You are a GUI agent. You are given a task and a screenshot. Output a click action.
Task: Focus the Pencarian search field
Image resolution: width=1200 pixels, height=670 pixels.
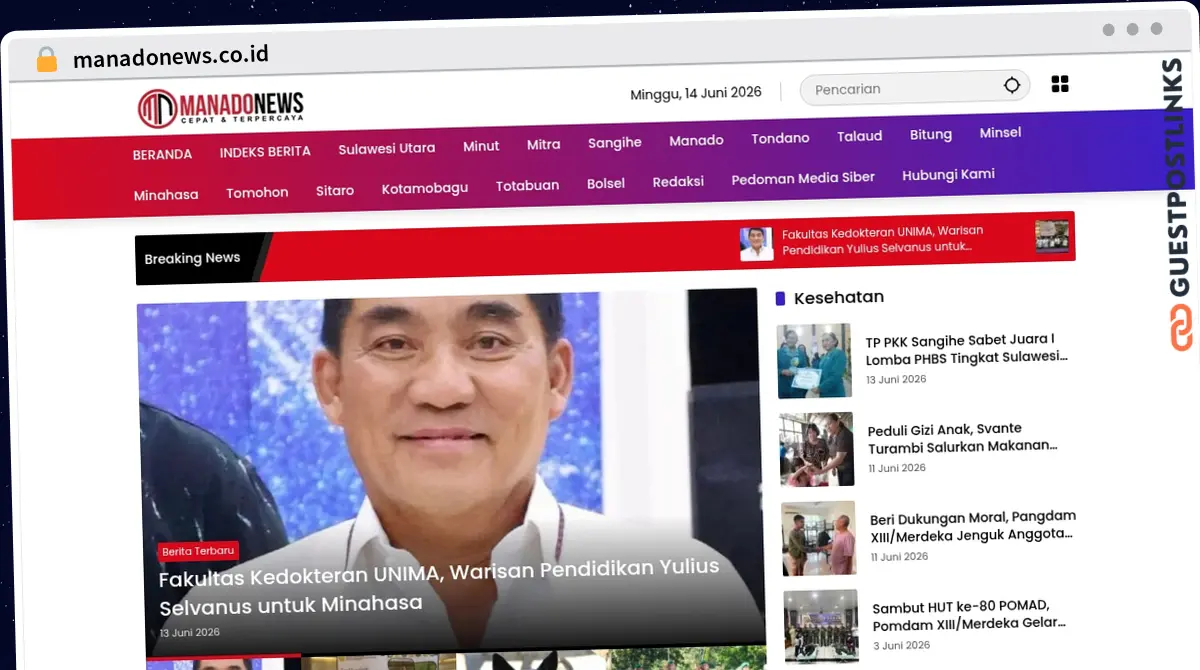coord(914,88)
